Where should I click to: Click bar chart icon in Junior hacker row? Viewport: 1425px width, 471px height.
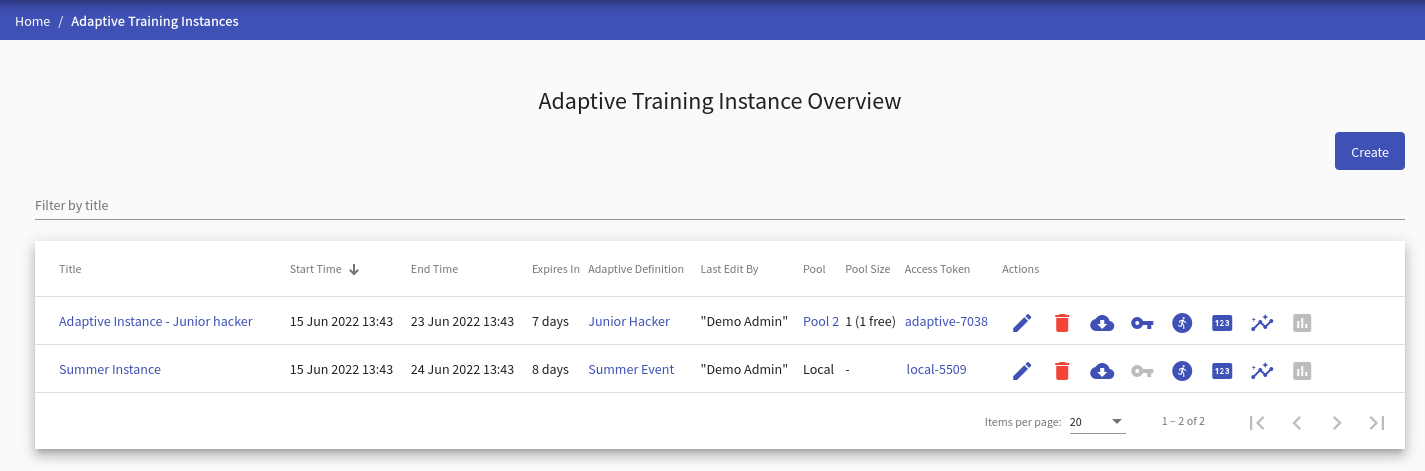point(1302,322)
